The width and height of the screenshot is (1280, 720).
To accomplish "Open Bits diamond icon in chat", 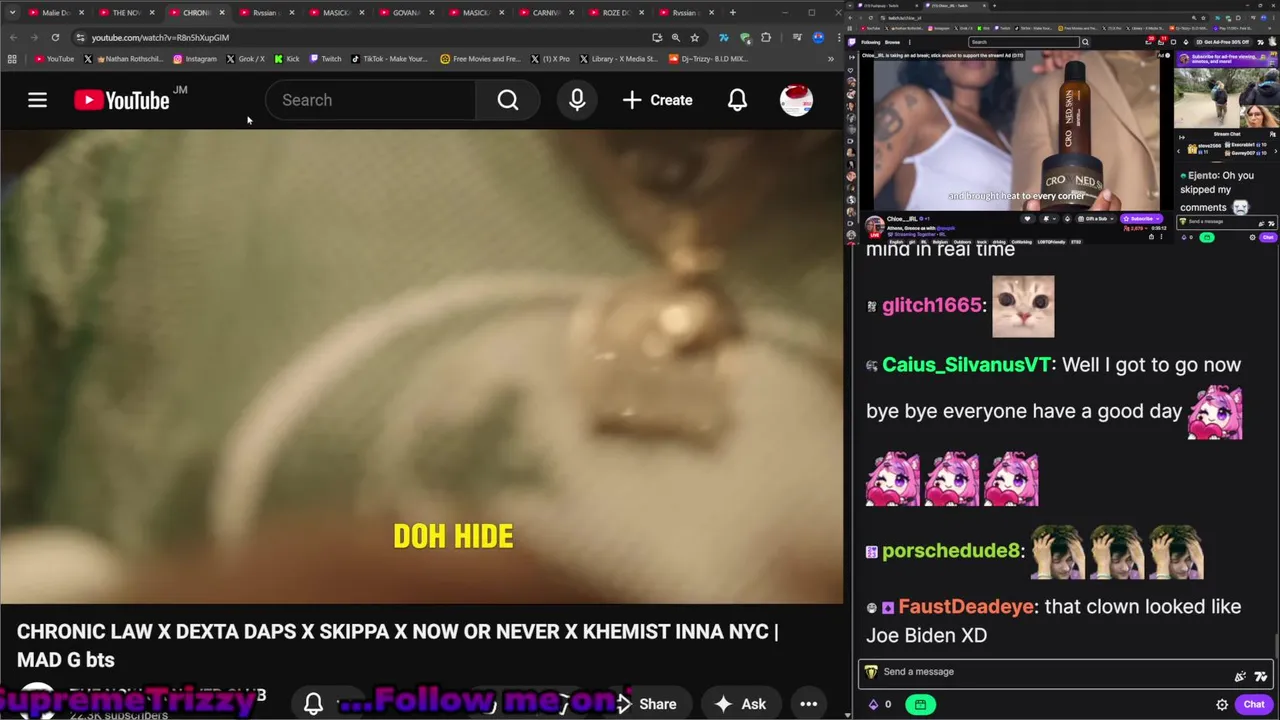I will (x=873, y=704).
